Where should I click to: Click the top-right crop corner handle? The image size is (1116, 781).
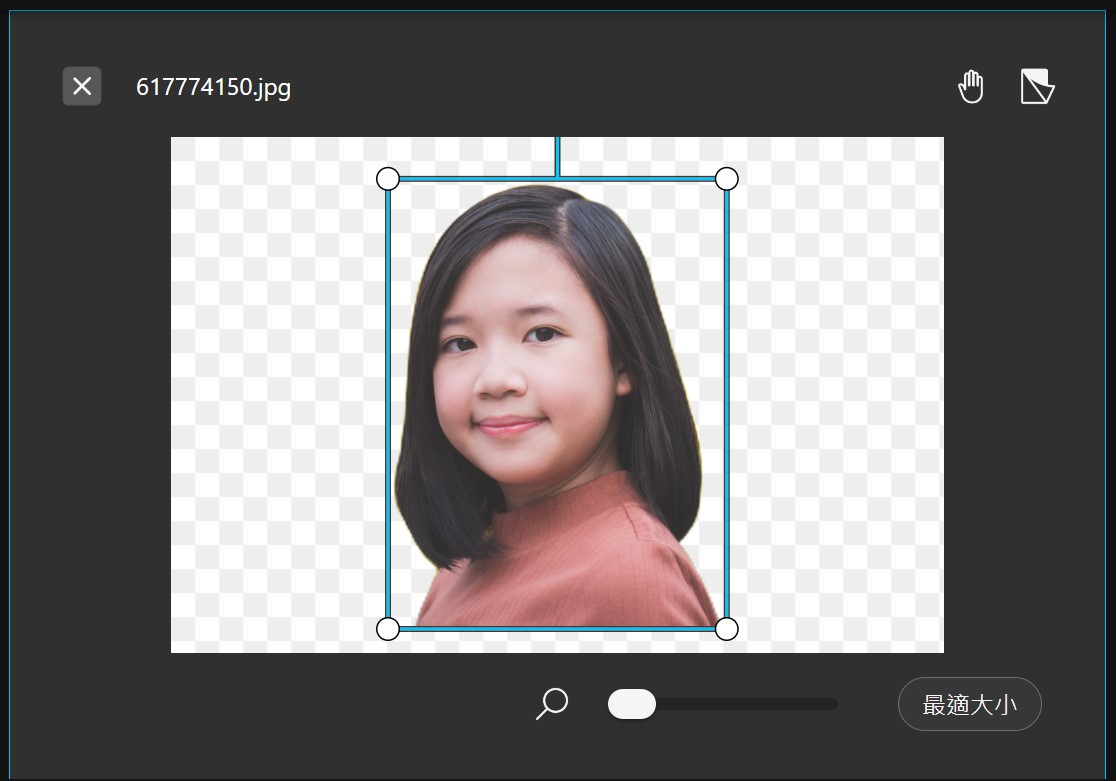coord(727,179)
